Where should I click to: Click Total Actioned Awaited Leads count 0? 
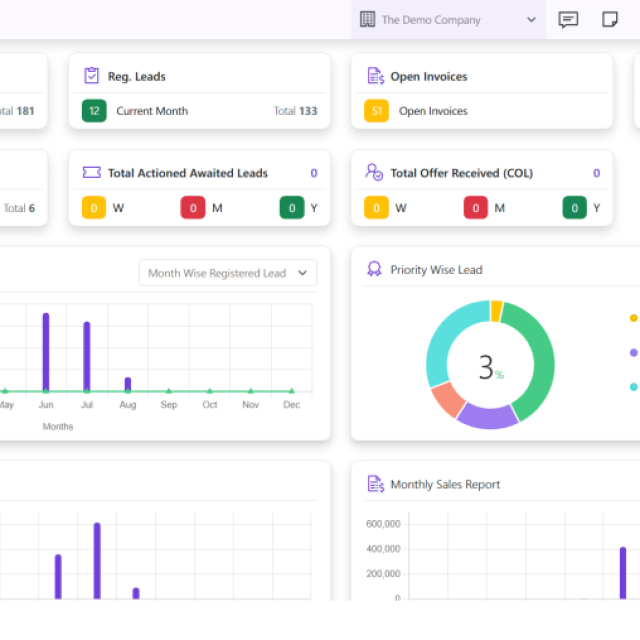point(314,173)
